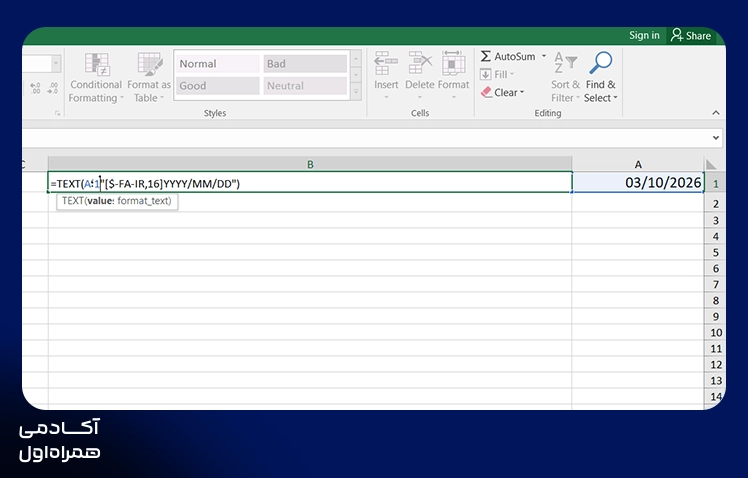Click the Share button
Screen dimensions: 748x478
point(691,35)
